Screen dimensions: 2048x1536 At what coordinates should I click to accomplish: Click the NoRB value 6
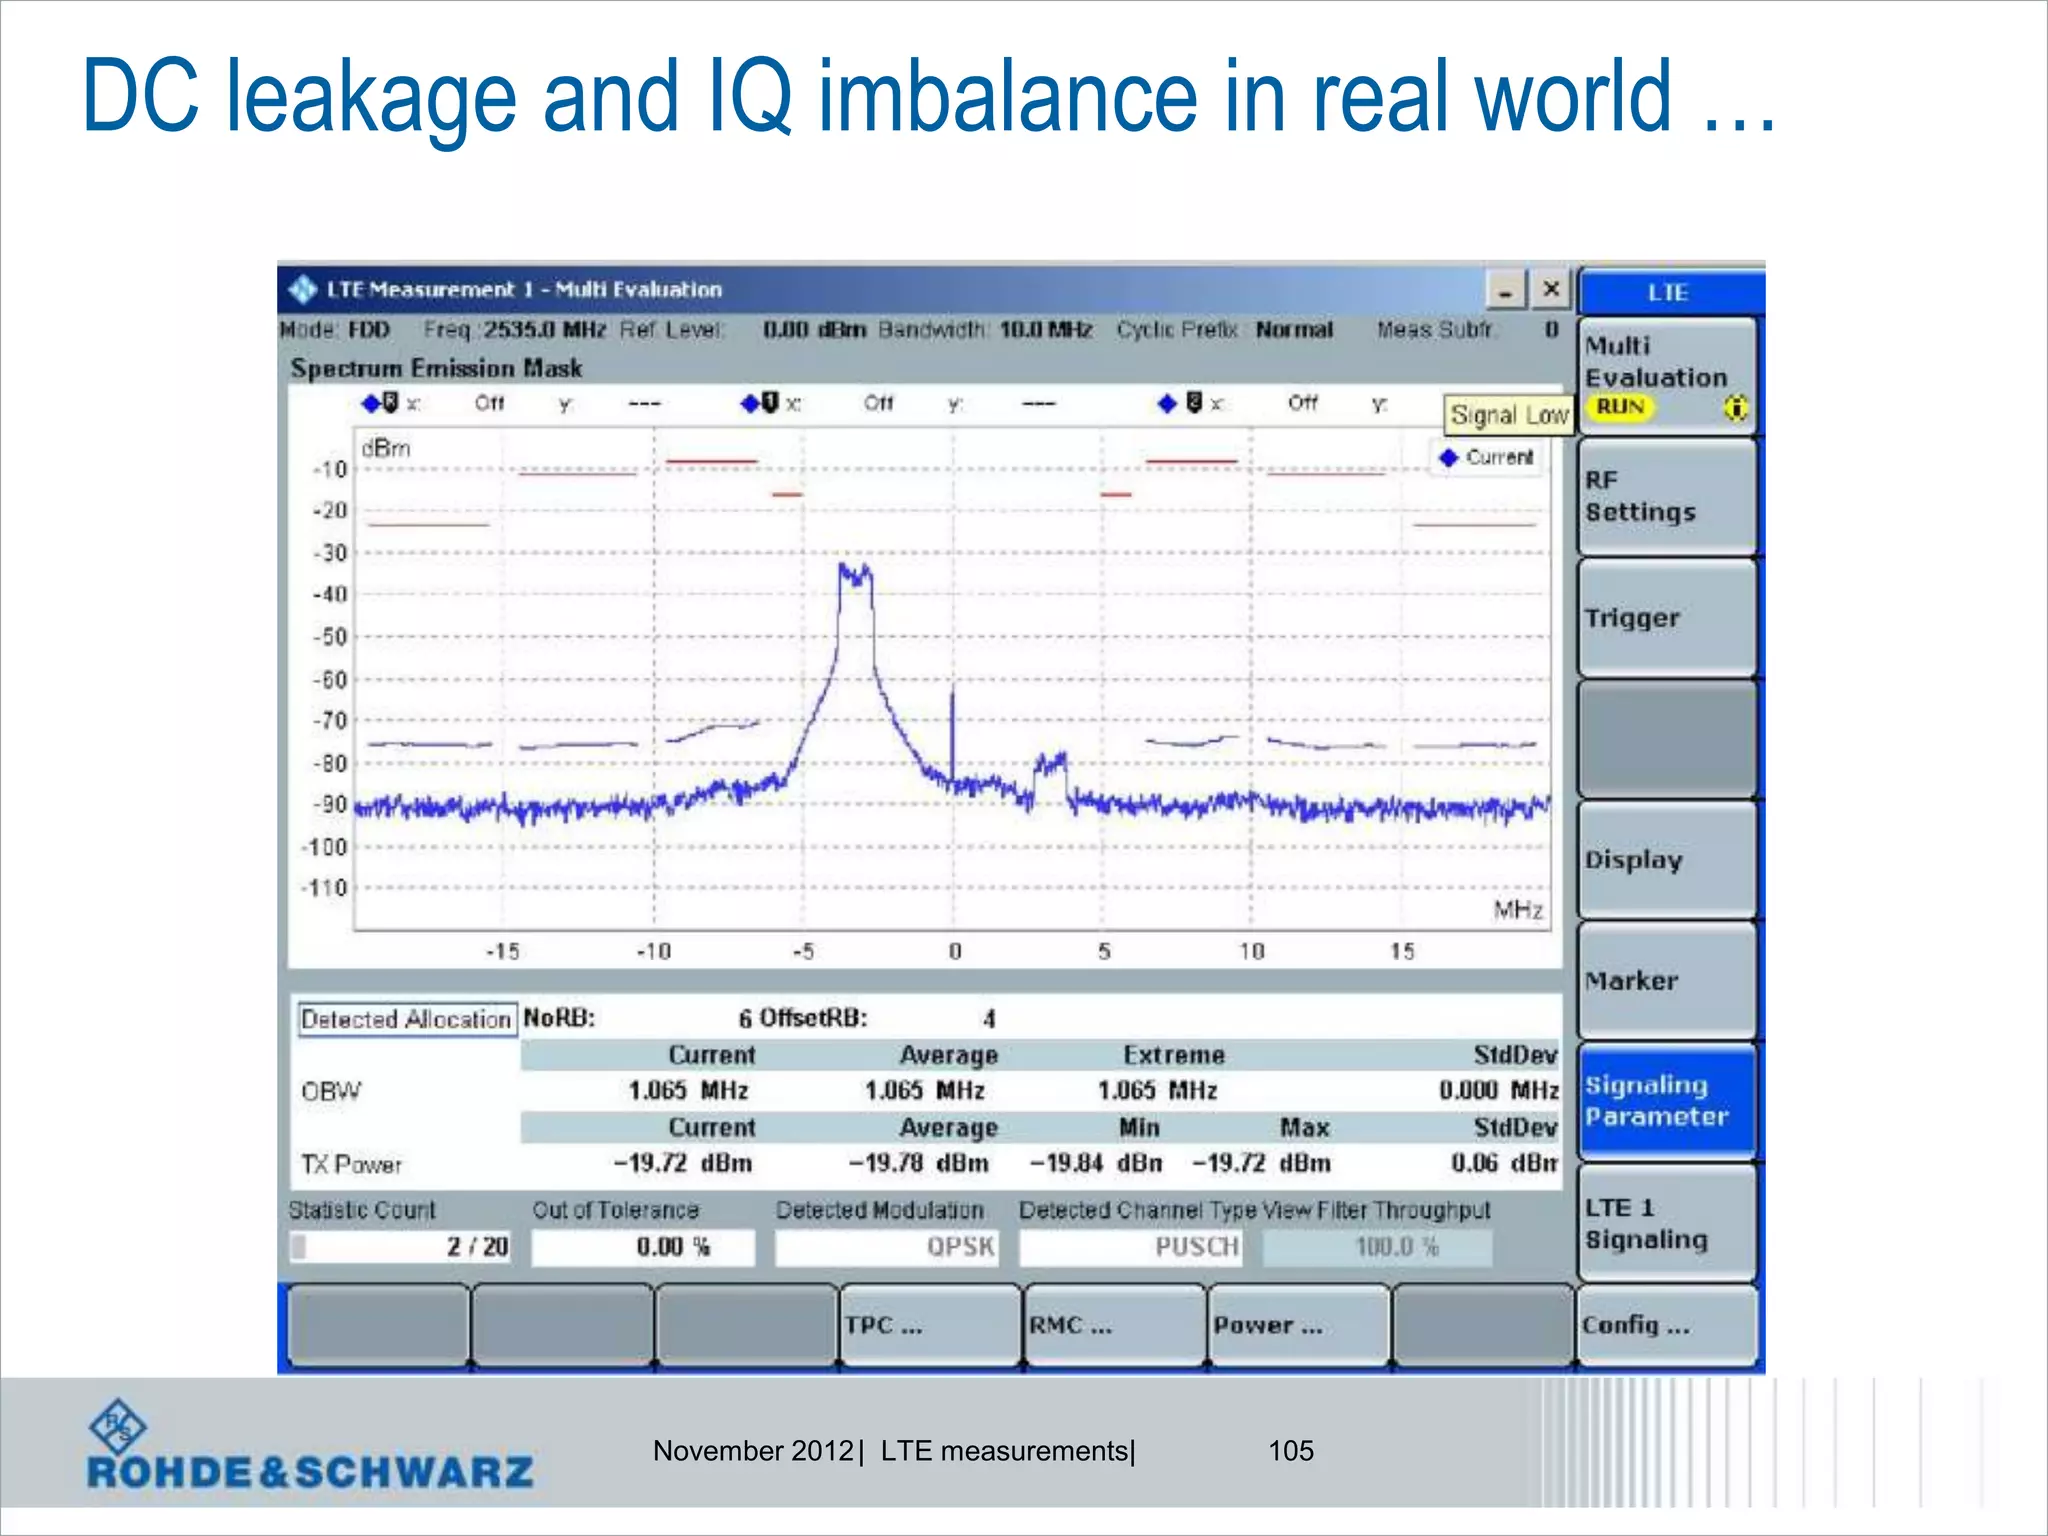(x=745, y=1019)
